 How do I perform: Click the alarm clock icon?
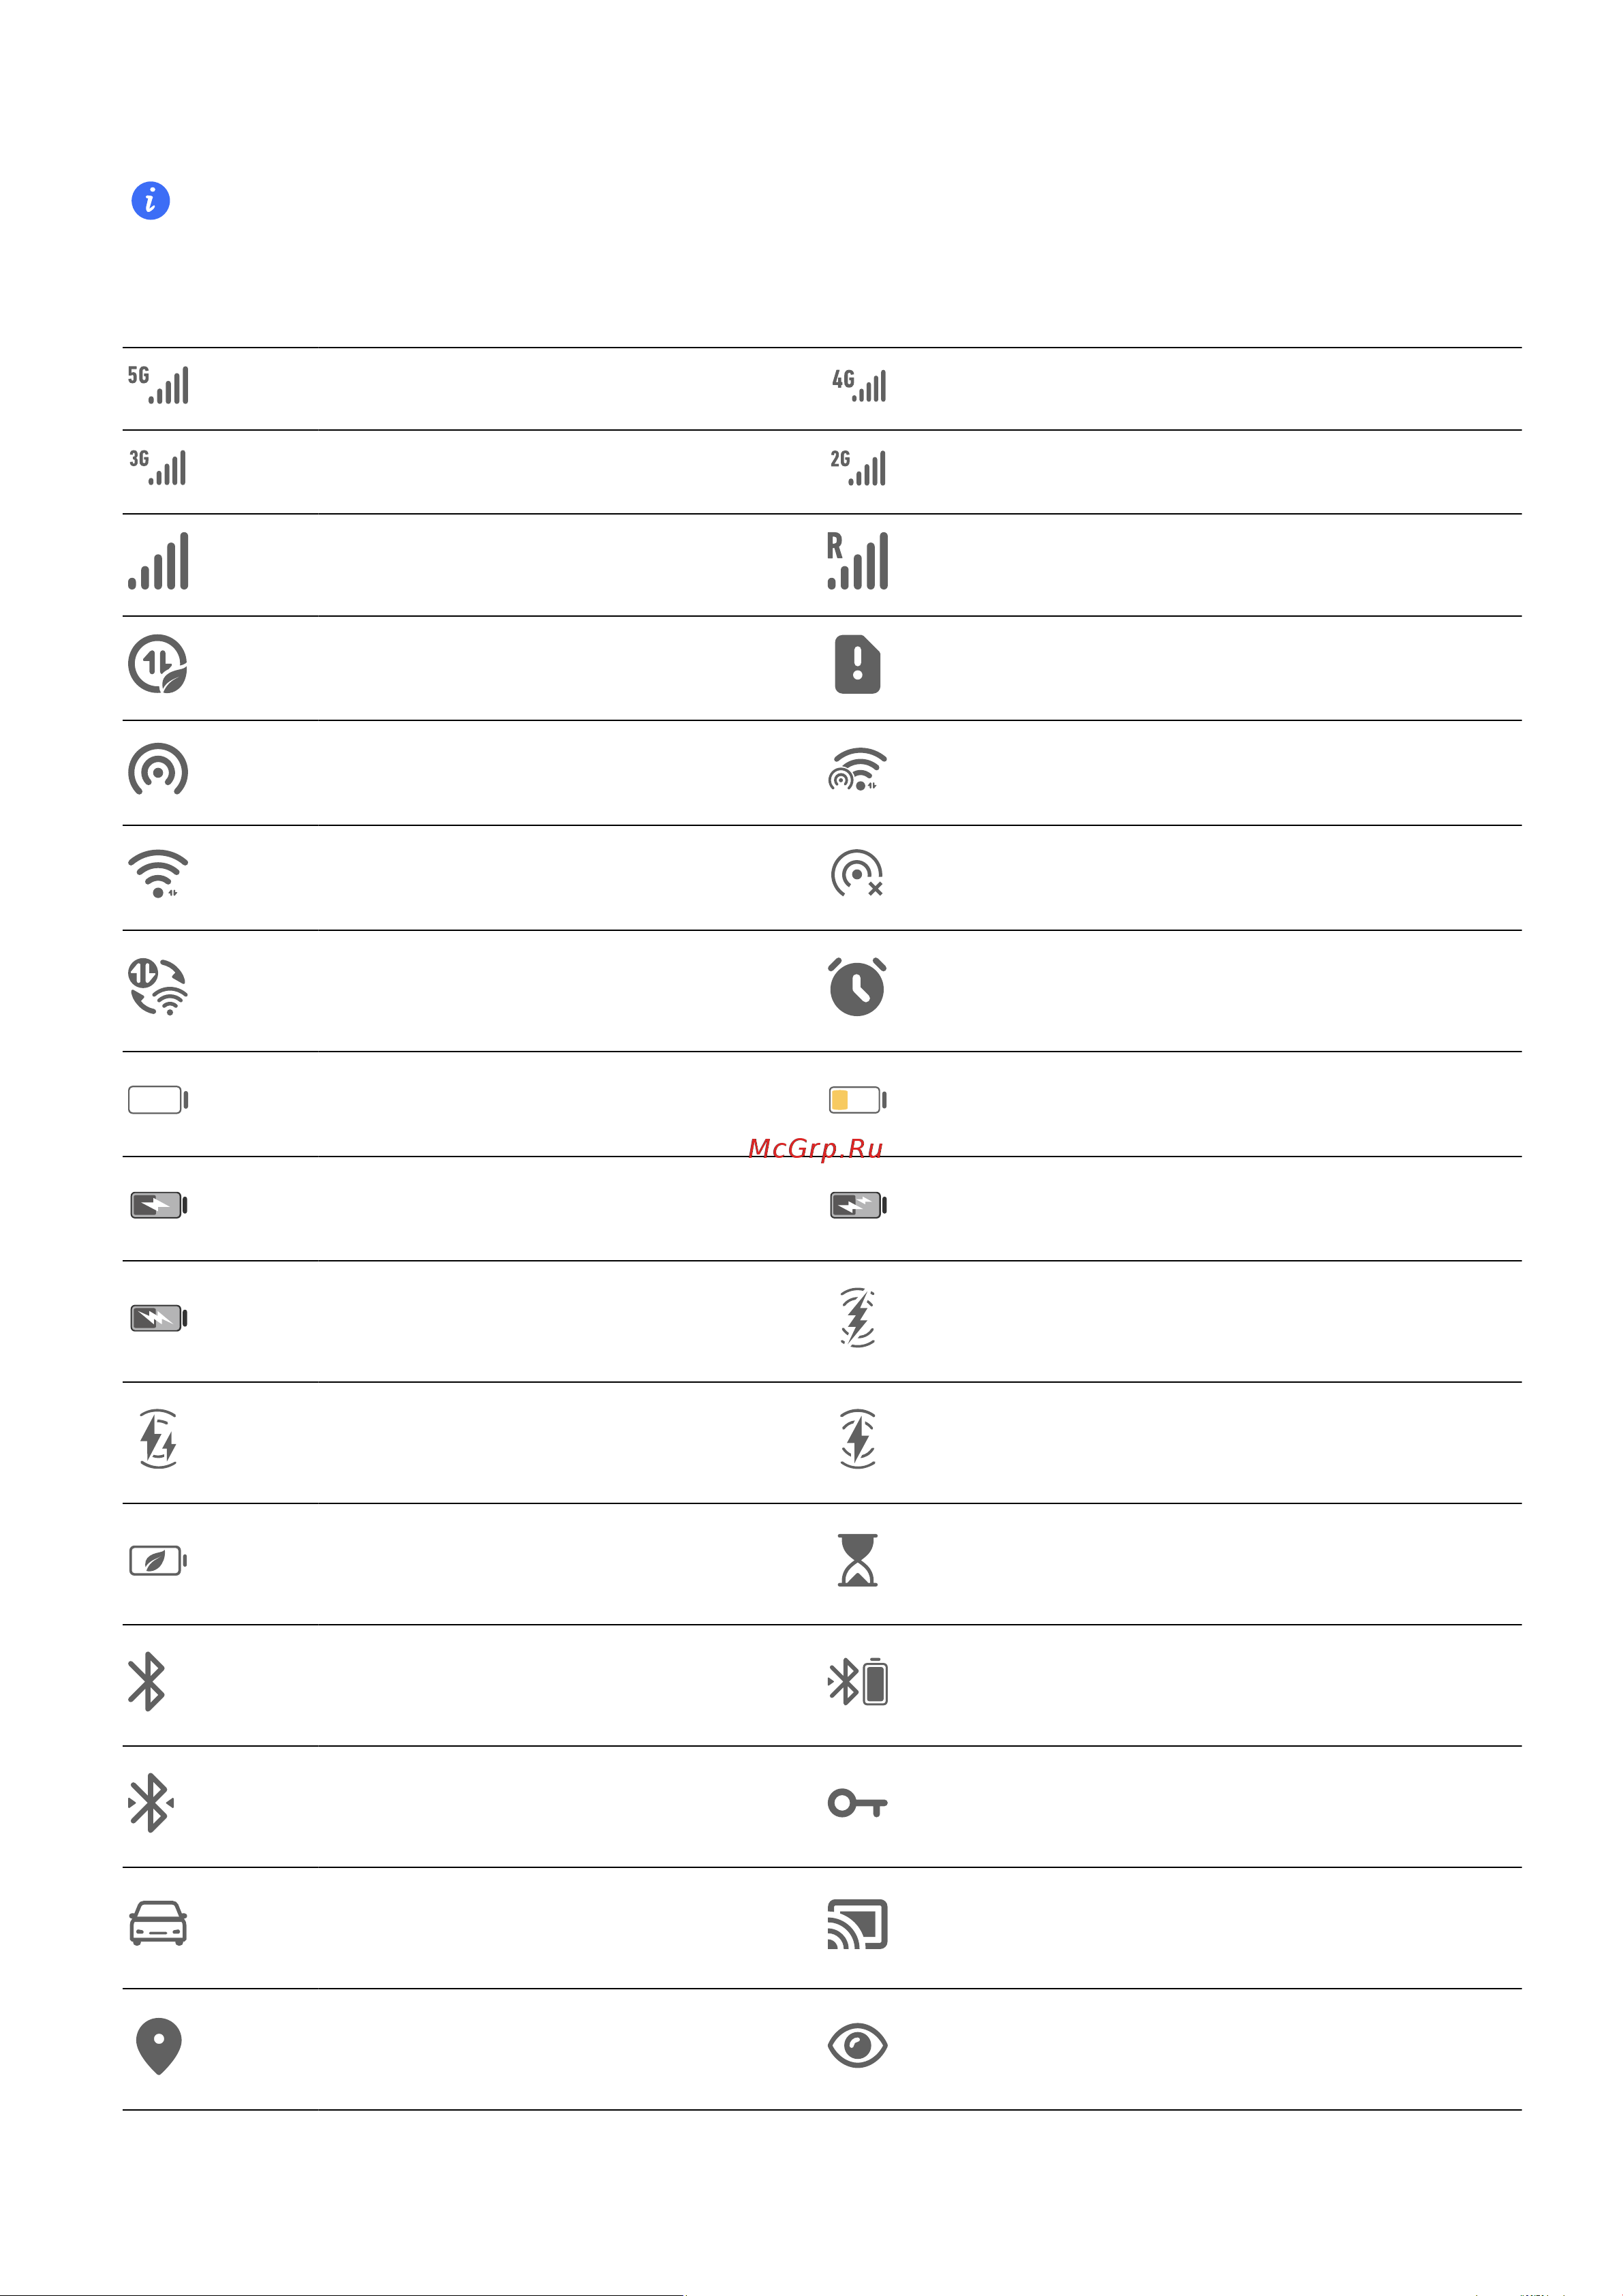[858, 987]
